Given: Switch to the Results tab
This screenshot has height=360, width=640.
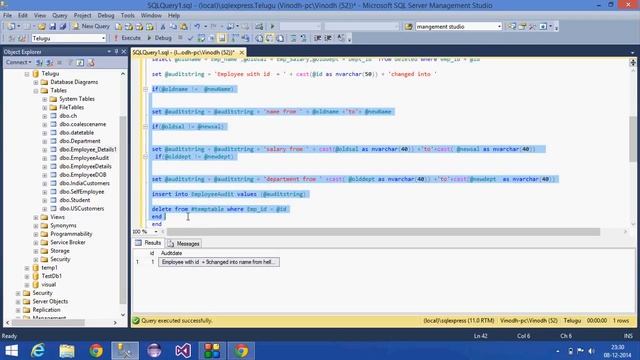Looking at the screenshot, I should 148,243.
